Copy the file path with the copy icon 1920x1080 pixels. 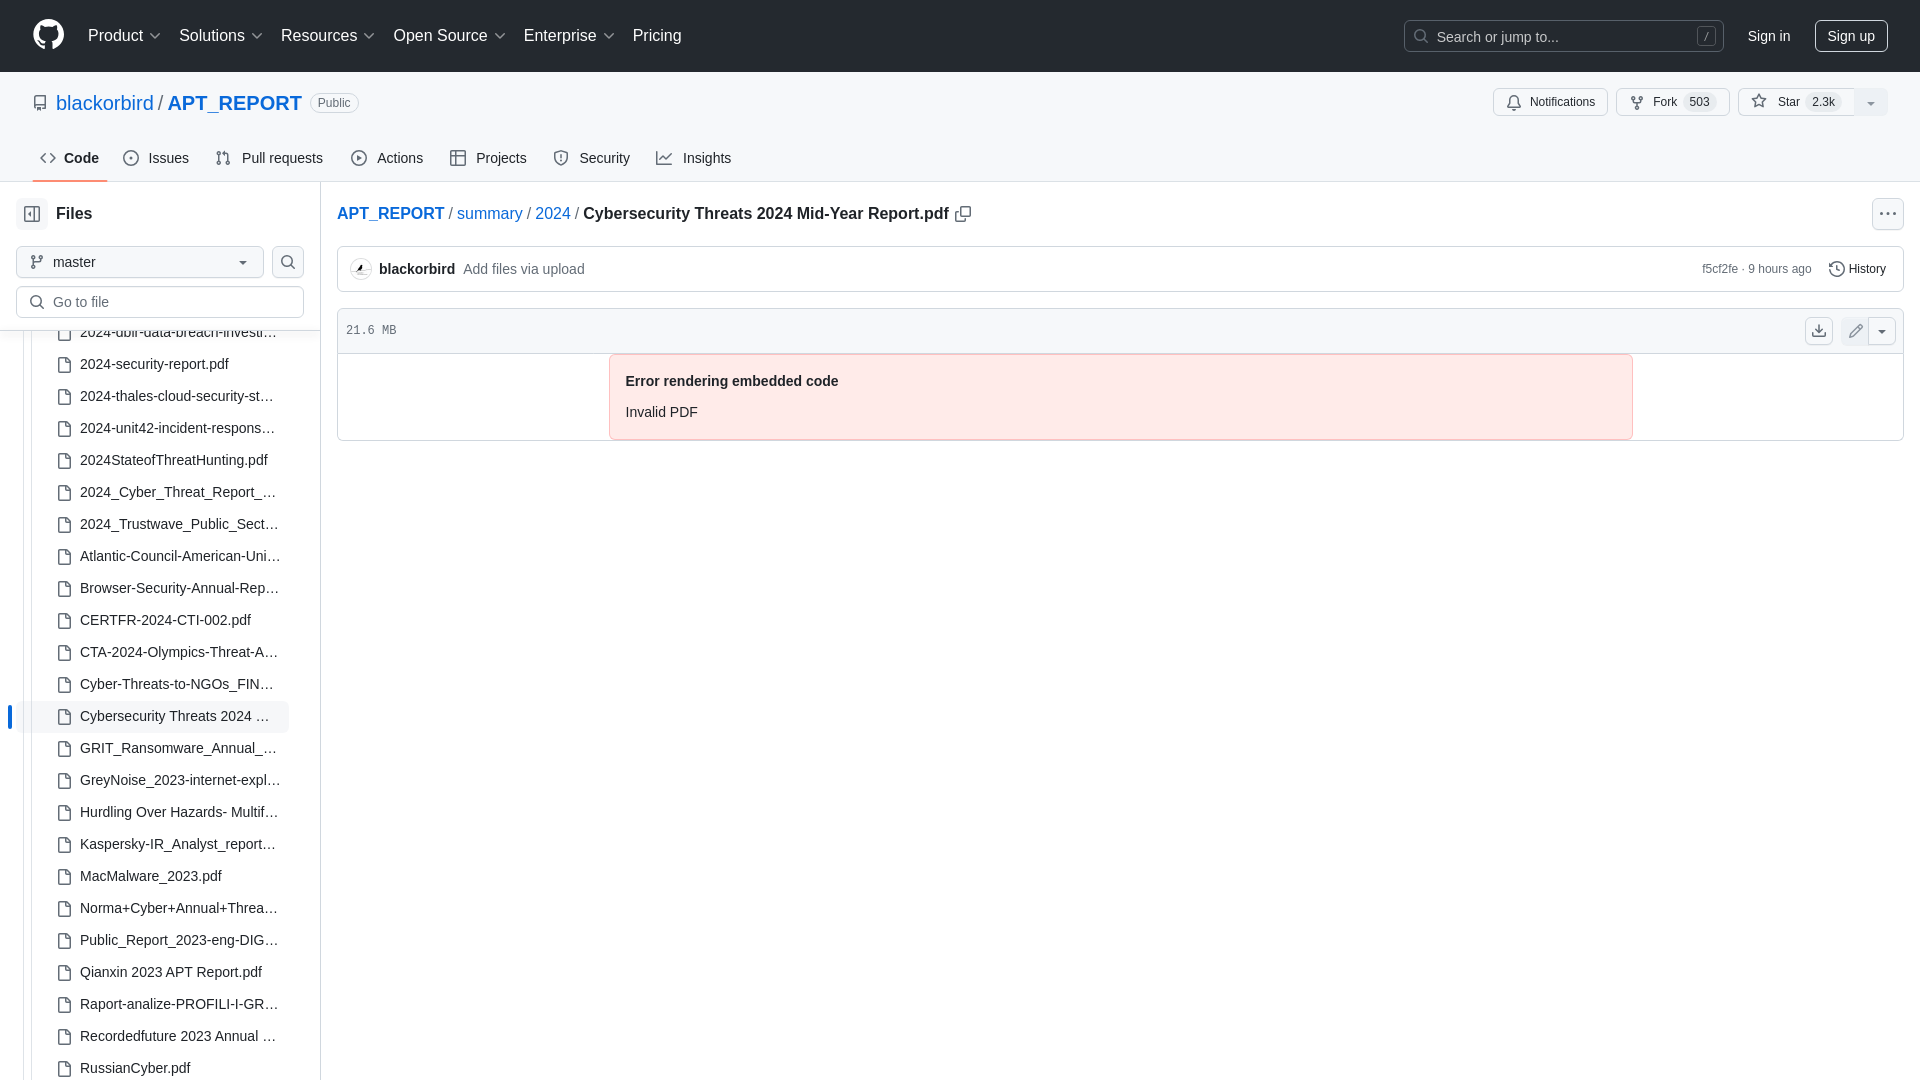point(963,214)
